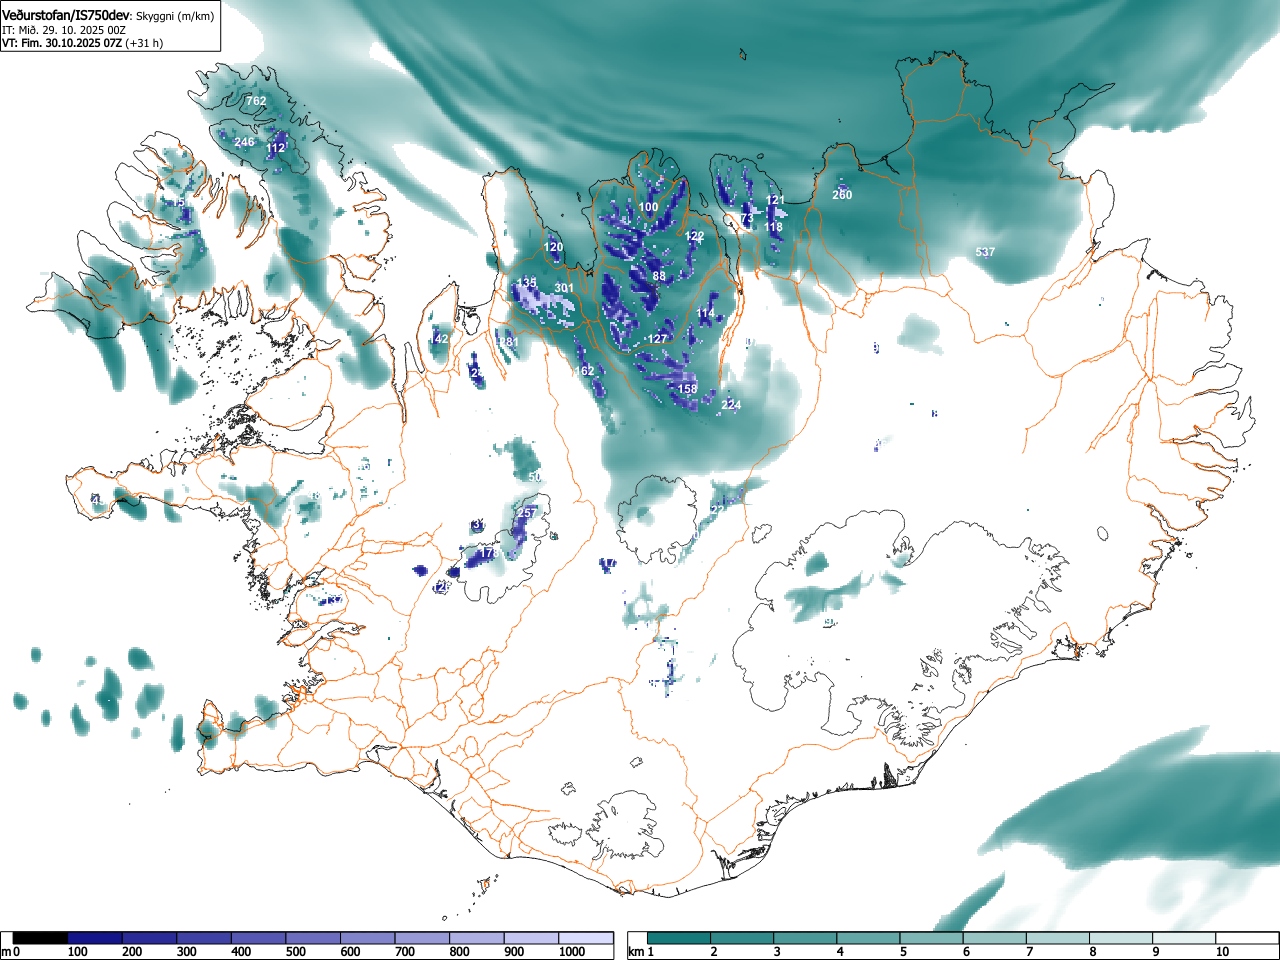Viewport: 1280px width, 960px height.
Task: Select the IT: Mið. 29. 10. 2025 00Z line
Action: tap(64, 30)
